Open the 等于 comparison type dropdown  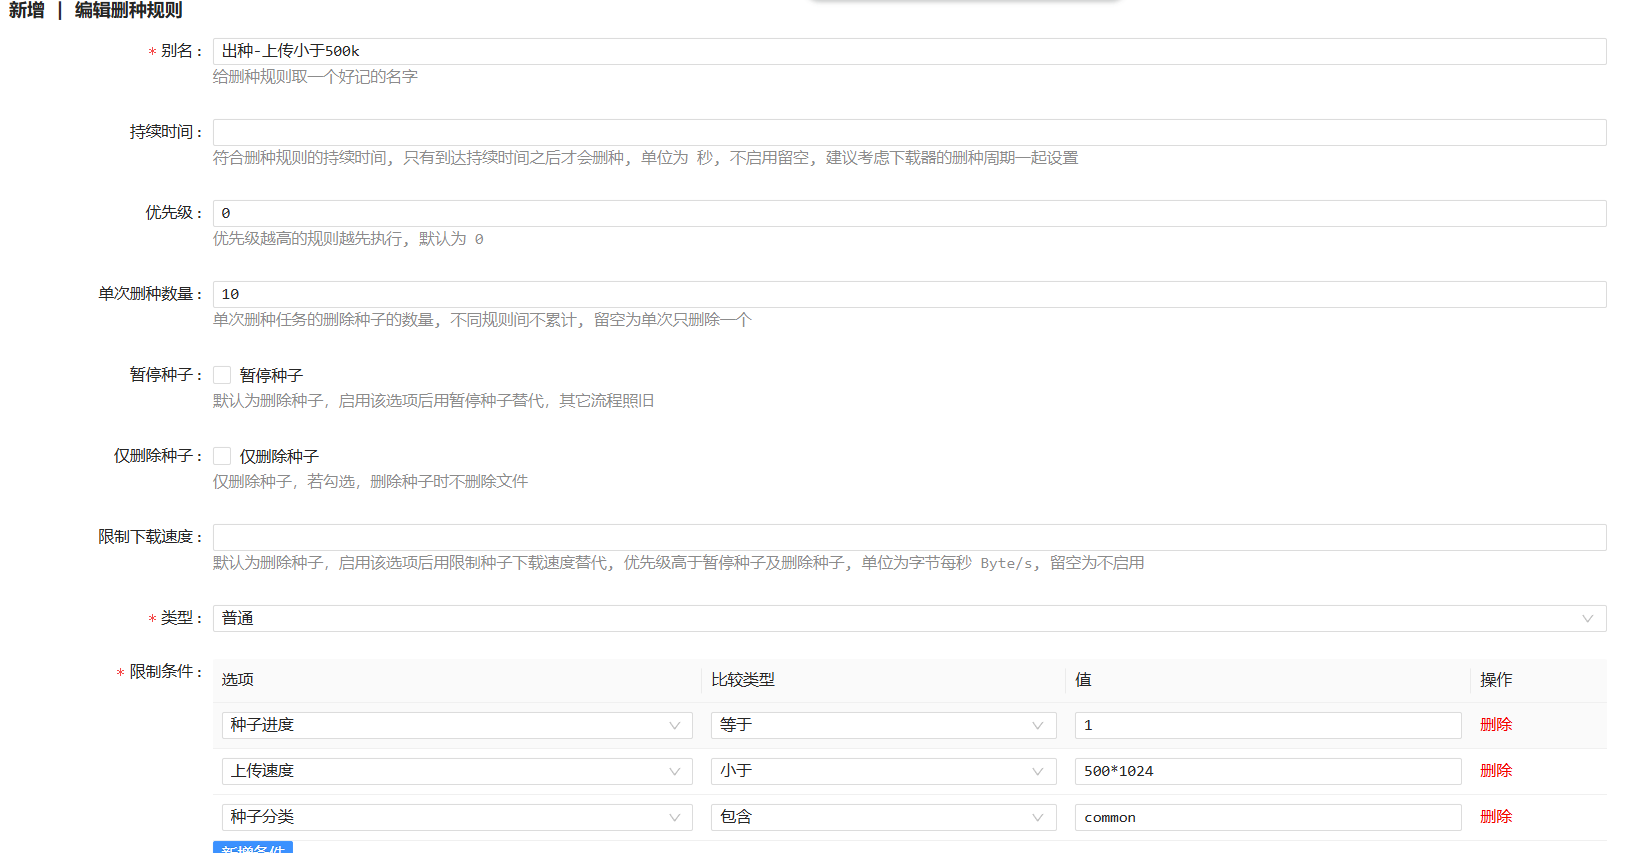pos(882,725)
